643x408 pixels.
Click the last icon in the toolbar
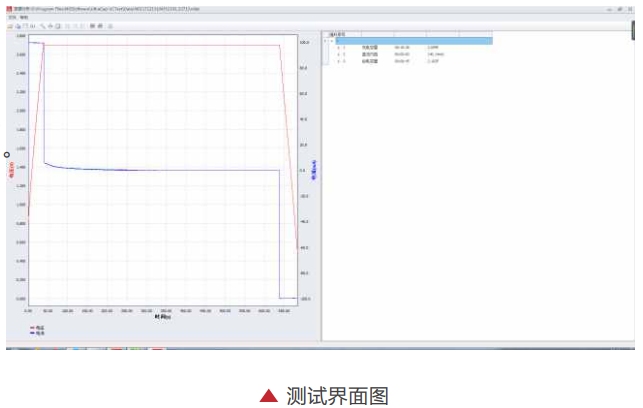109,25
